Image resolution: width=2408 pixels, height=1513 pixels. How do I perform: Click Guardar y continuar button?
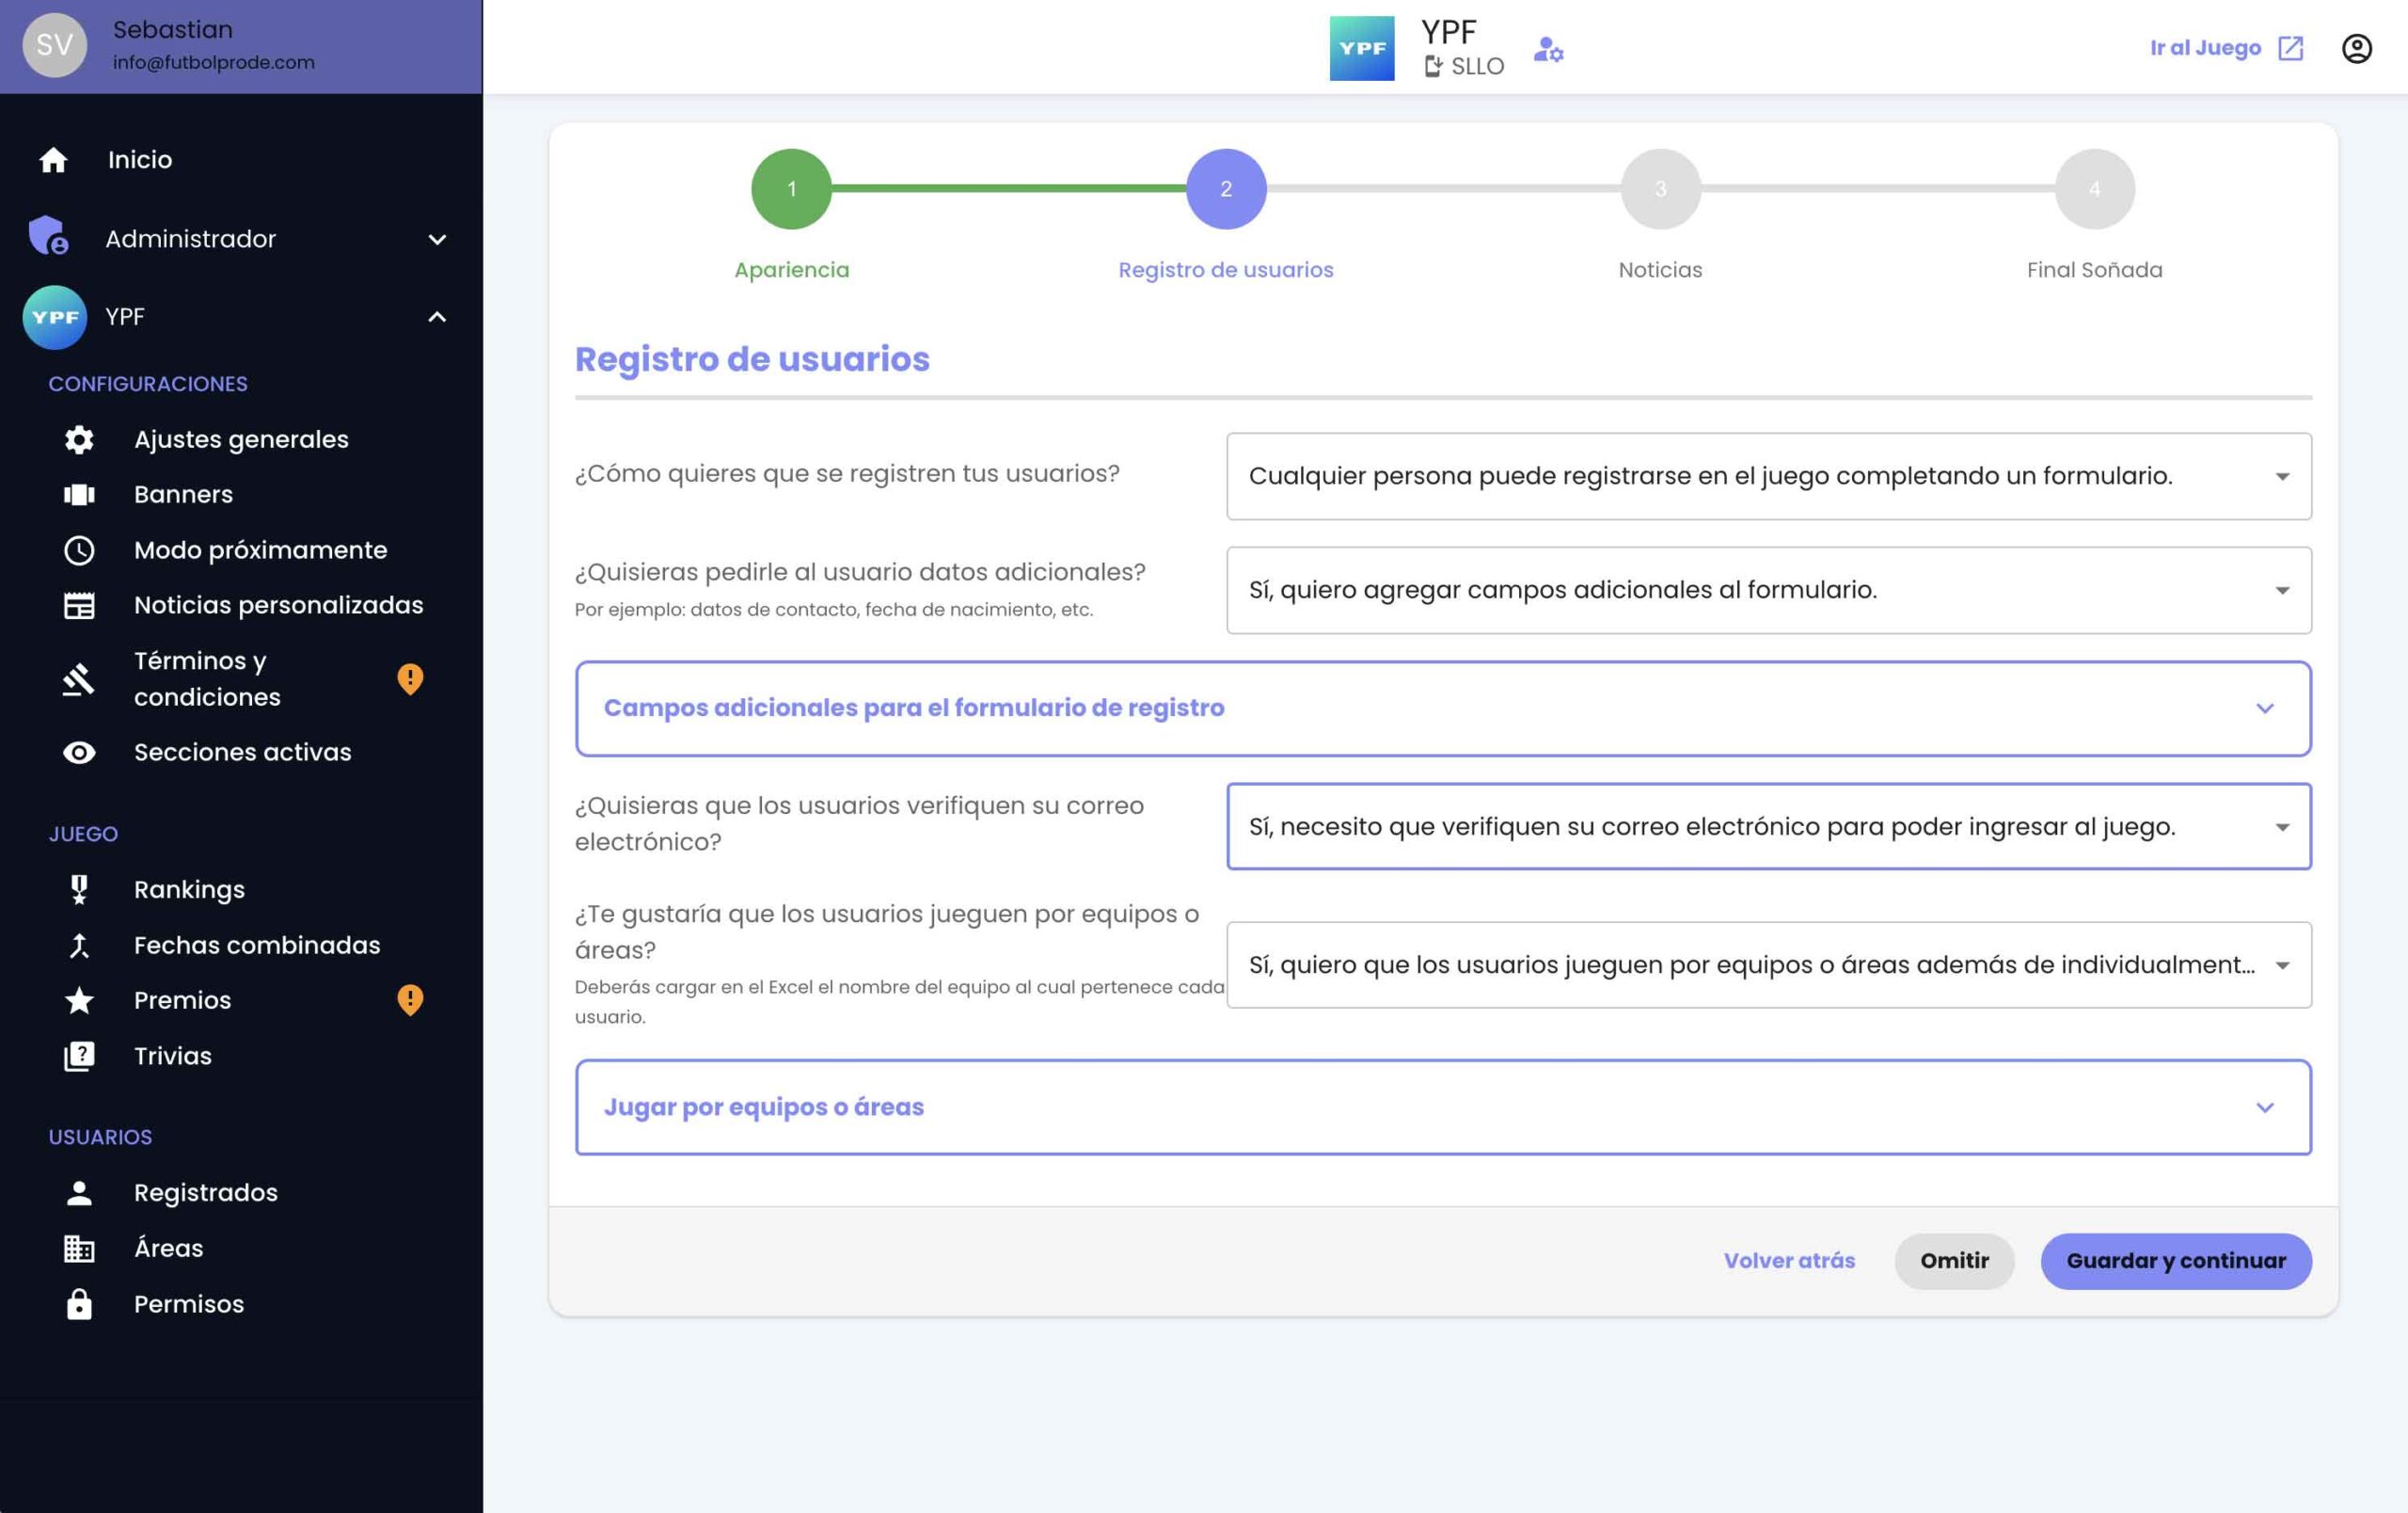2175,1261
